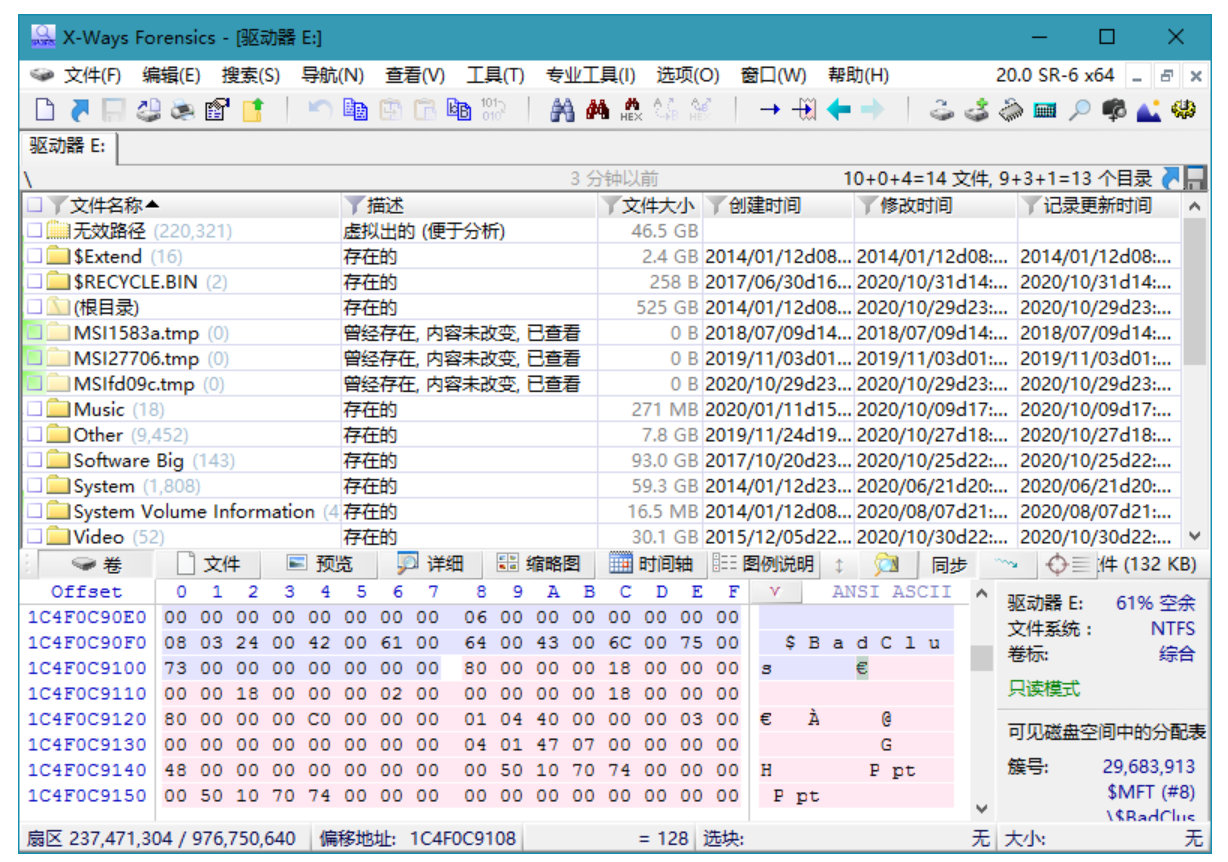This screenshot has height=862, width=1228.
Task: Click offset row 1C4F0C9100
Action: click(x=86, y=668)
